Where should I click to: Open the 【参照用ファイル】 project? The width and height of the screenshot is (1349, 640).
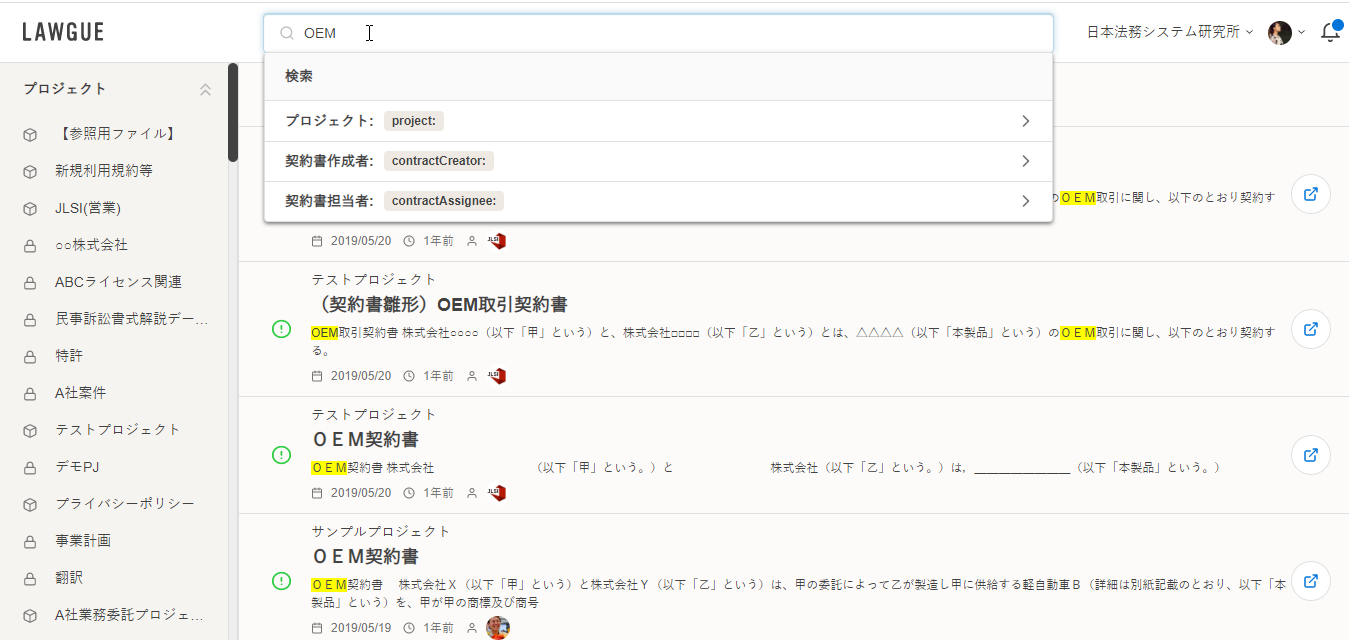click(116, 133)
